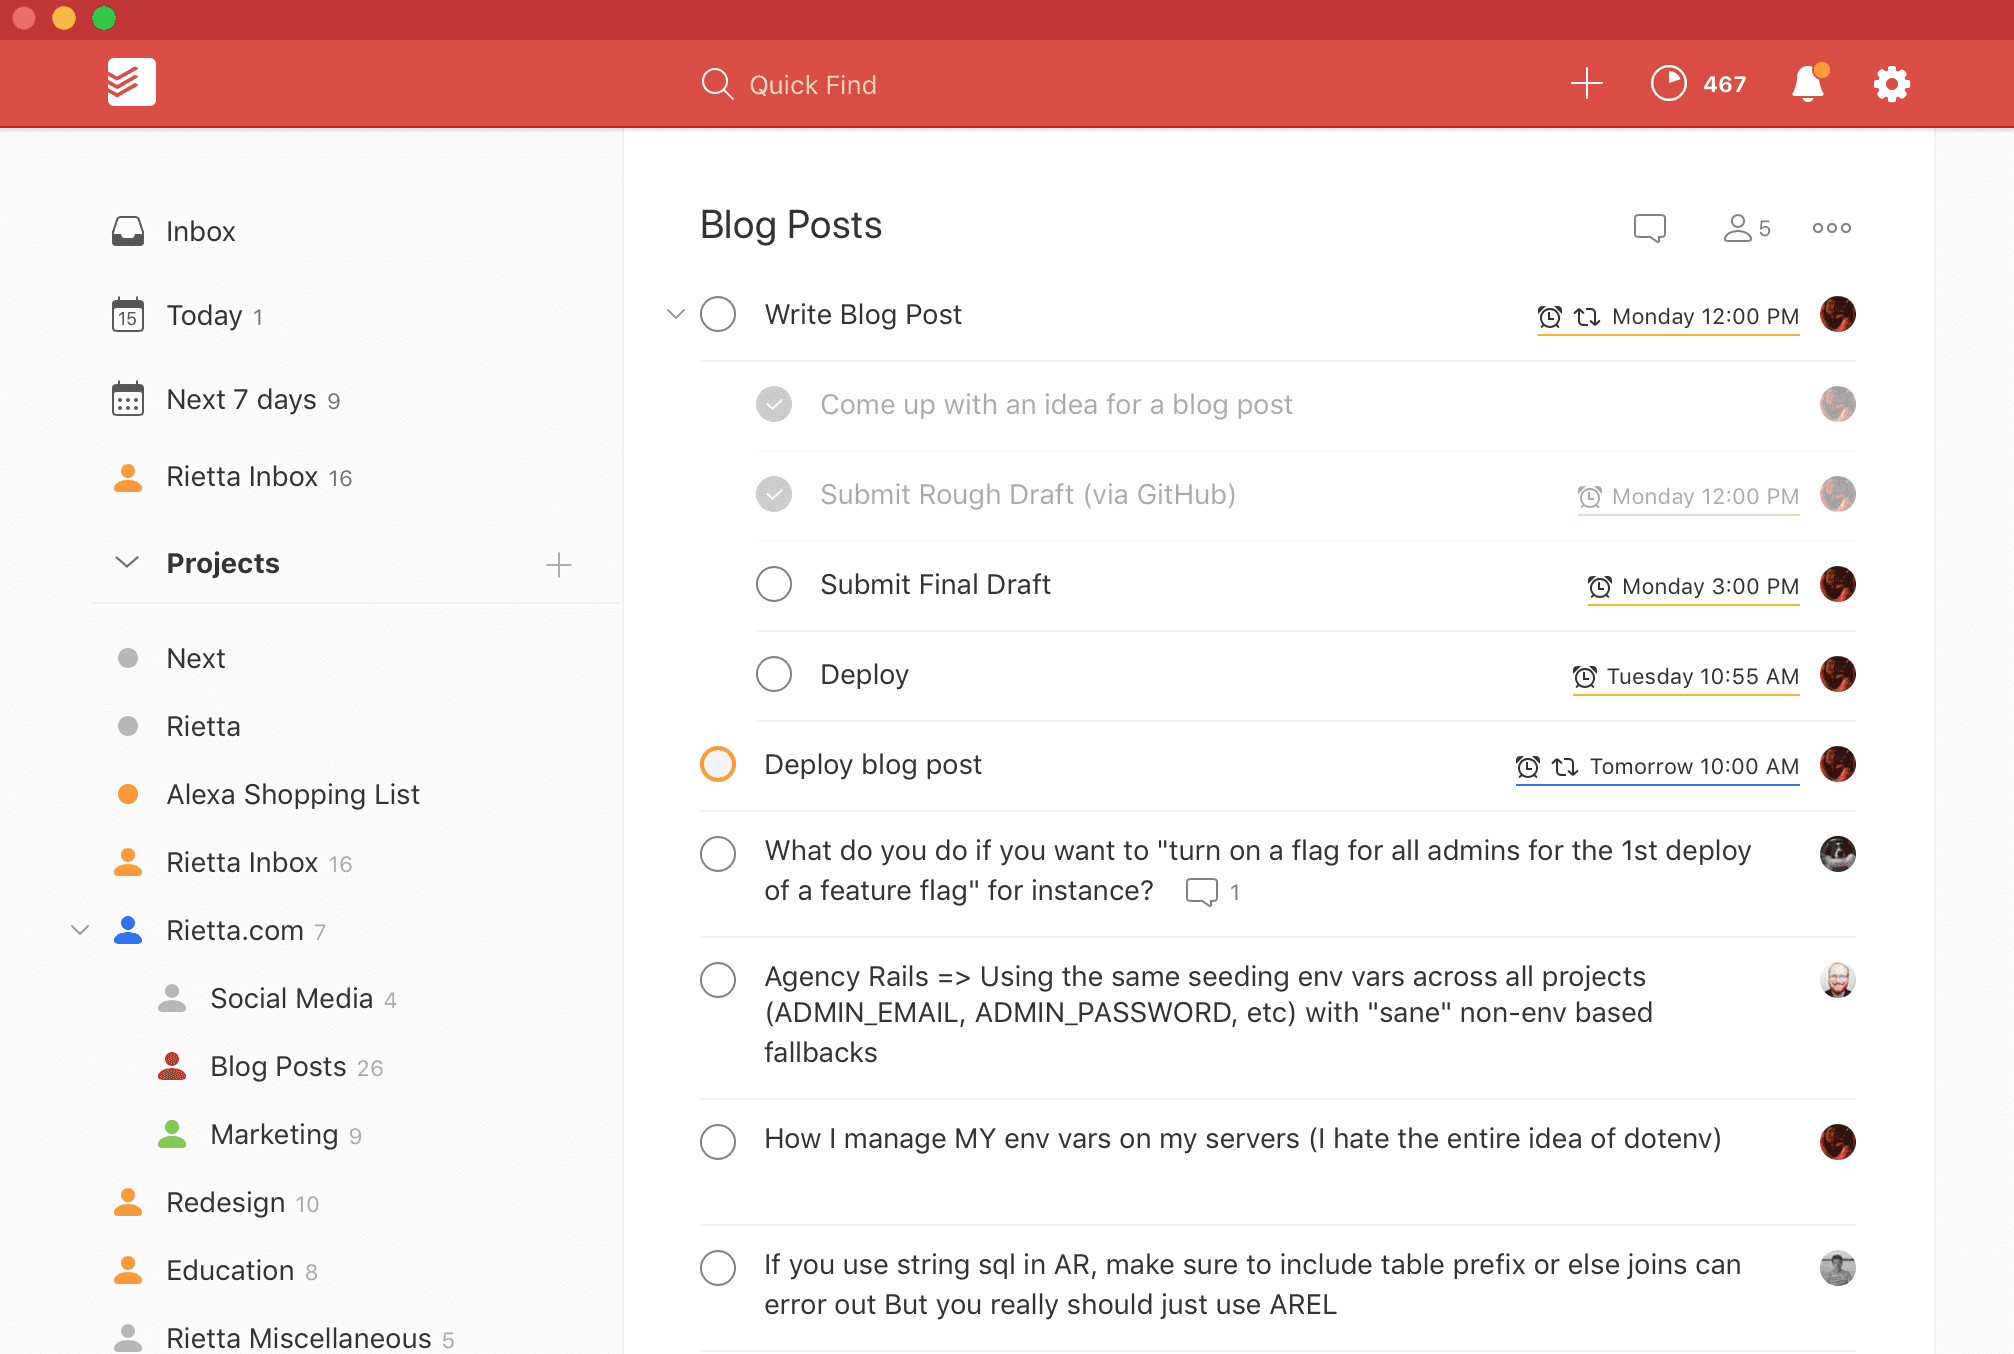
Task: Click recurring icon on Deploy blog post
Action: tap(1565, 767)
